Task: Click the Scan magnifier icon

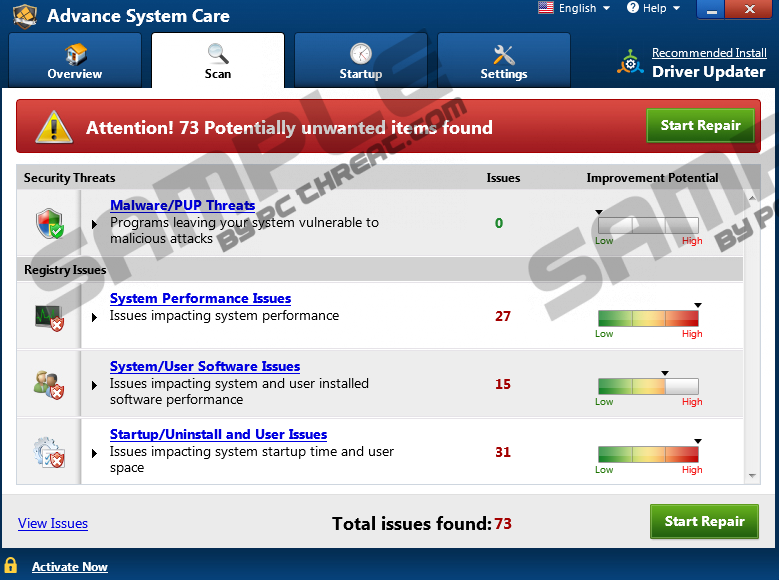Action: coord(218,54)
